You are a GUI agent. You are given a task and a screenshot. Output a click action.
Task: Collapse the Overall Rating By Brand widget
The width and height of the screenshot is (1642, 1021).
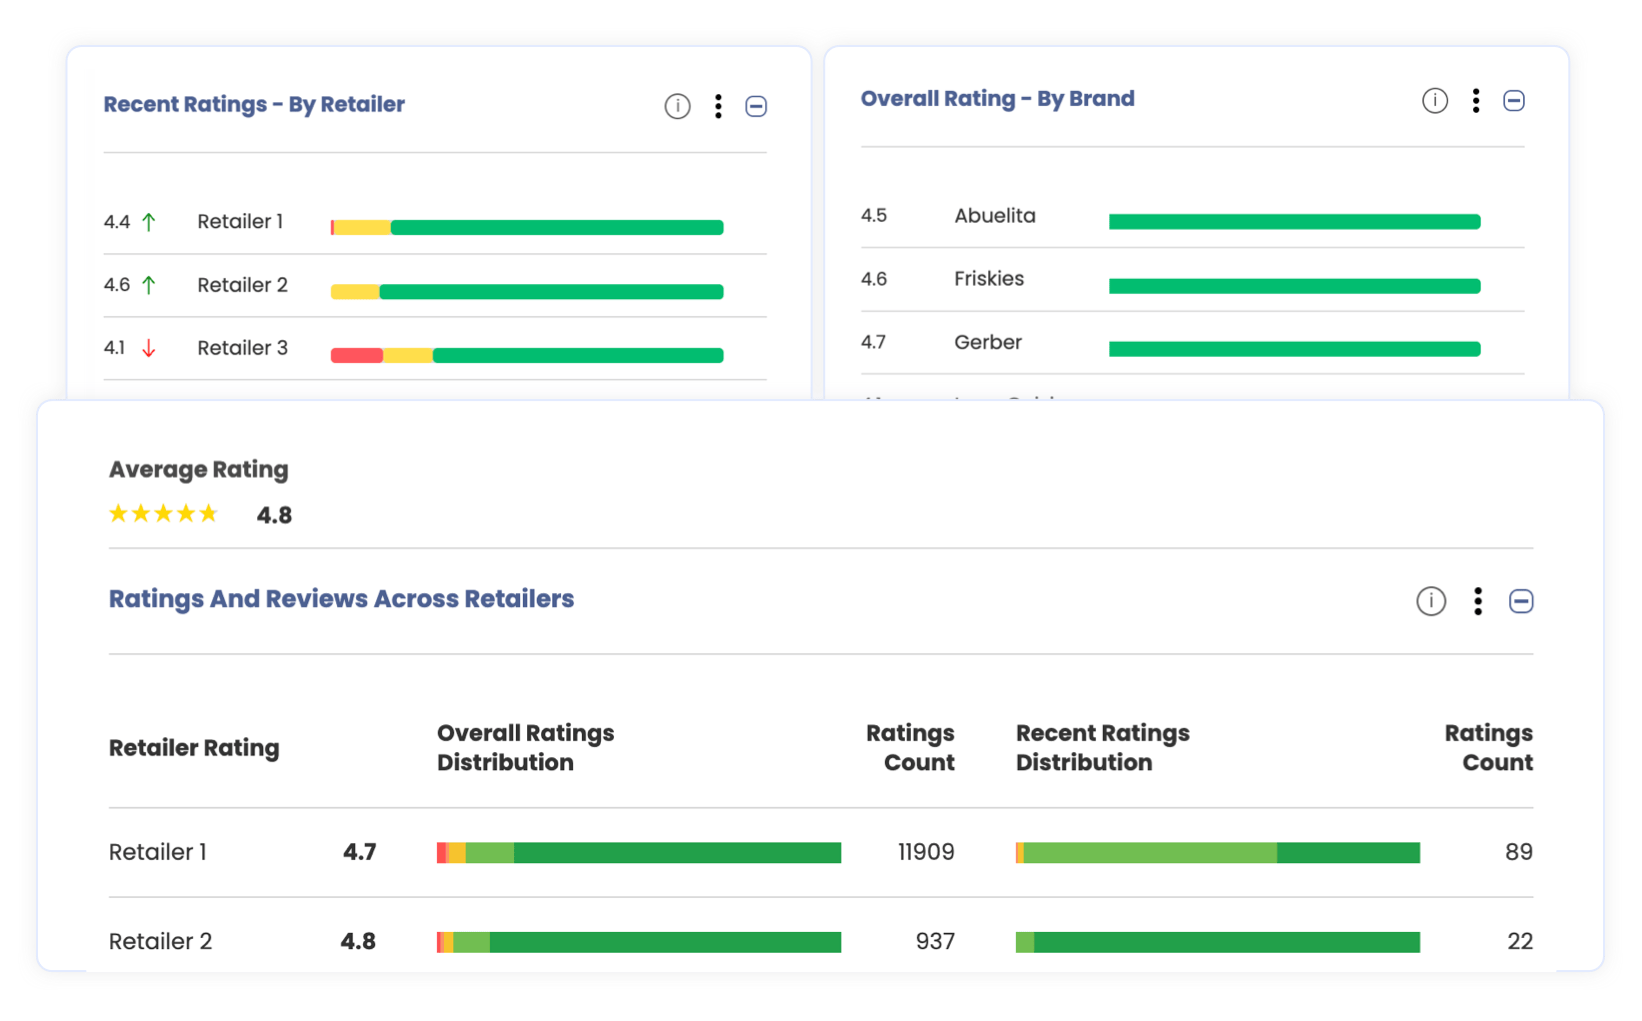coord(1515,100)
